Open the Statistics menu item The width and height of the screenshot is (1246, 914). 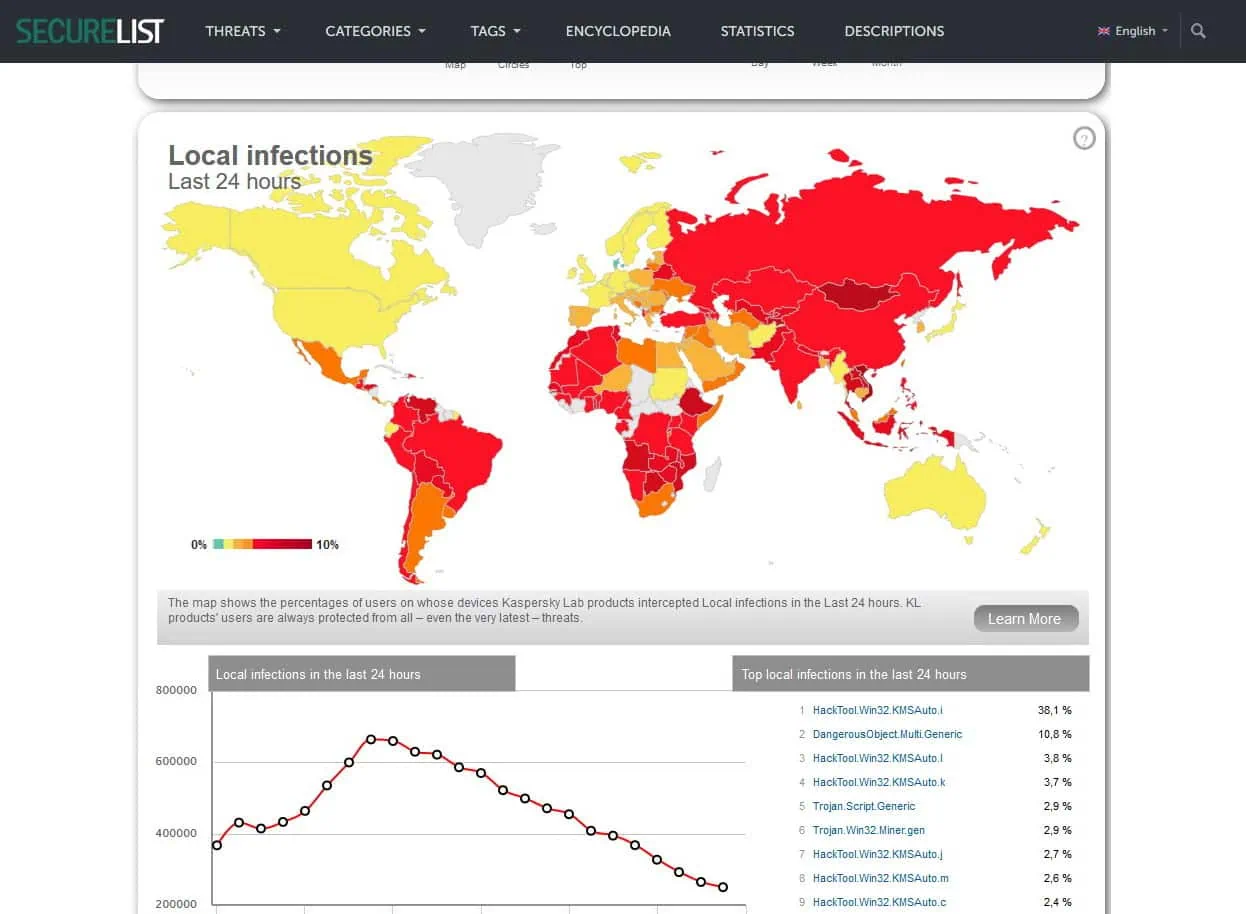[757, 31]
